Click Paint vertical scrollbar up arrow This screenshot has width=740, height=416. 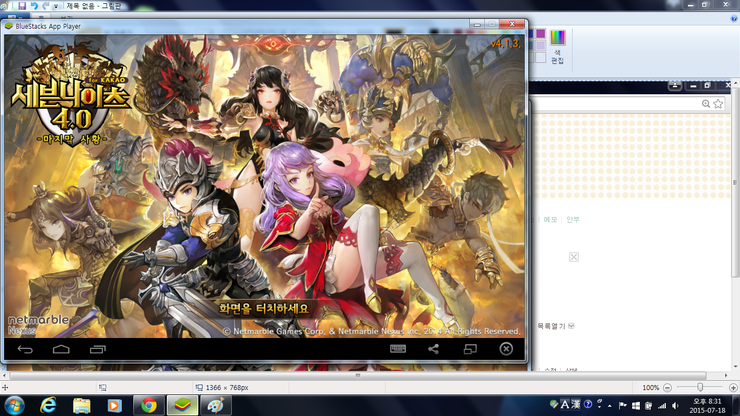click(x=735, y=83)
